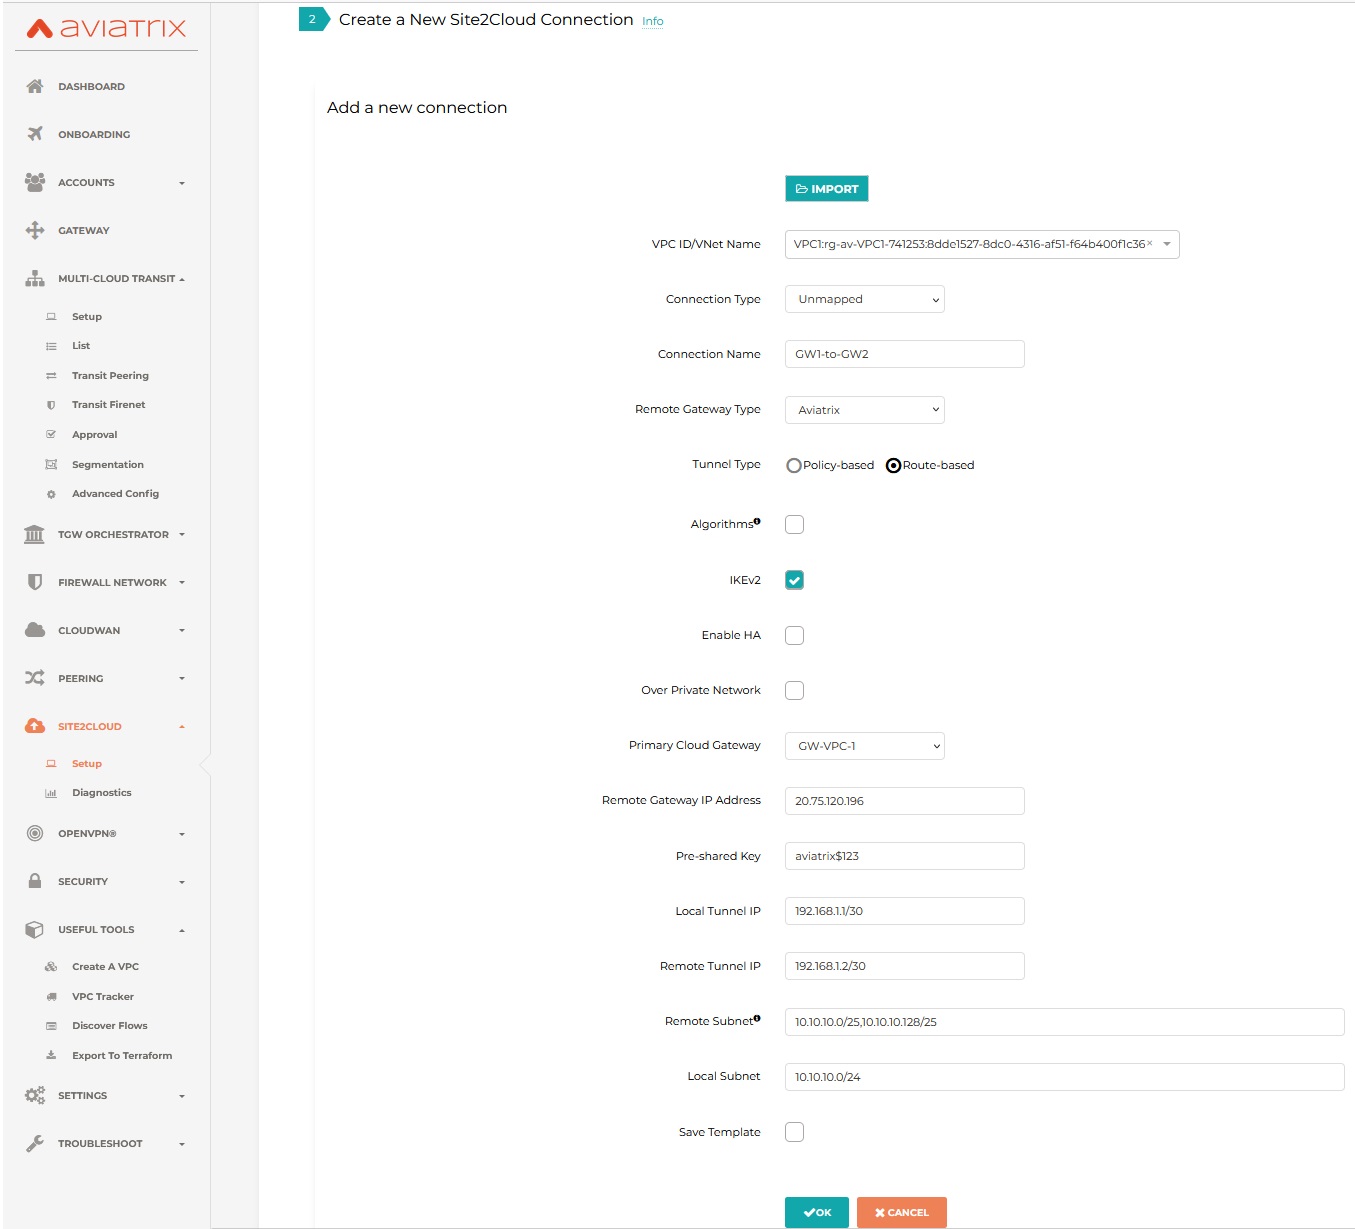Screen dimensions: 1355x1229
Task: Open Transit Peering submenu item
Action: coord(110,376)
